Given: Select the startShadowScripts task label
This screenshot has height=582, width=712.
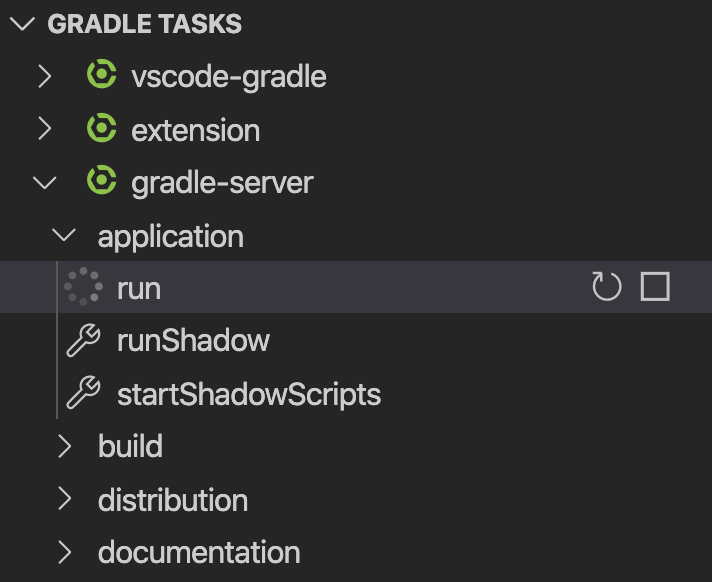Looking at the screenshot, I should 249,395.
